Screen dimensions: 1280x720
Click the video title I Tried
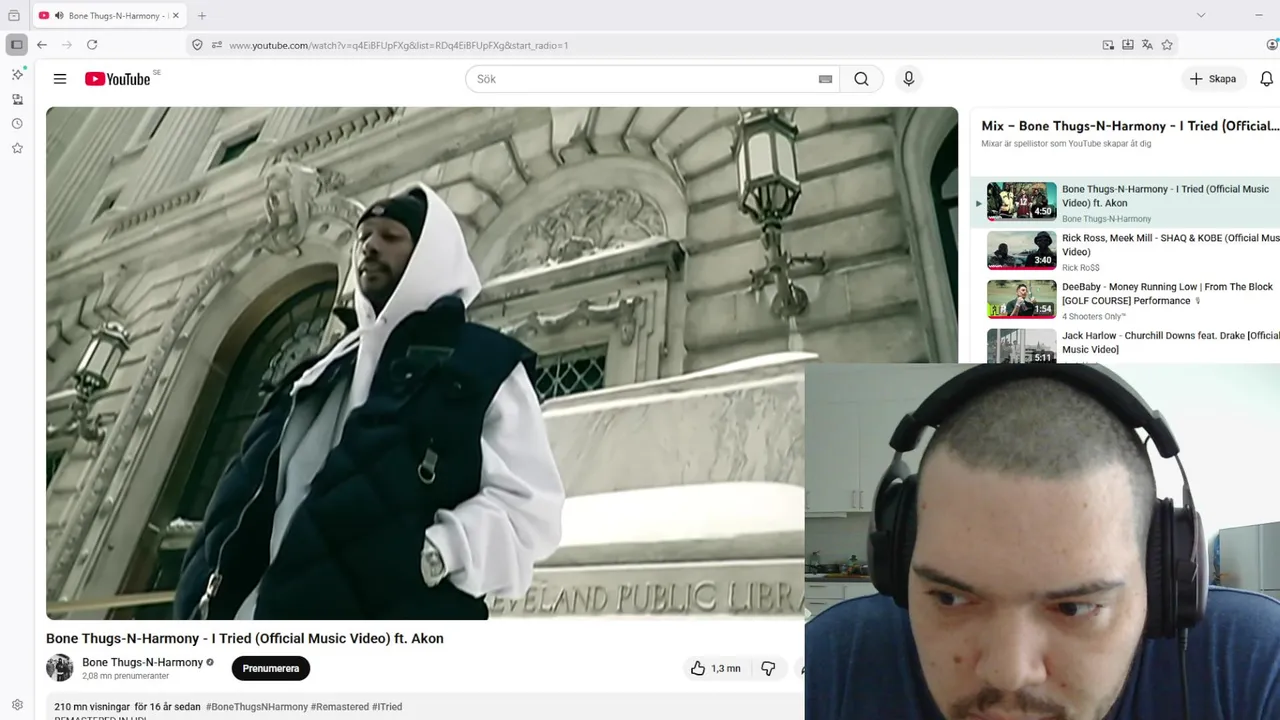[245, 638]
